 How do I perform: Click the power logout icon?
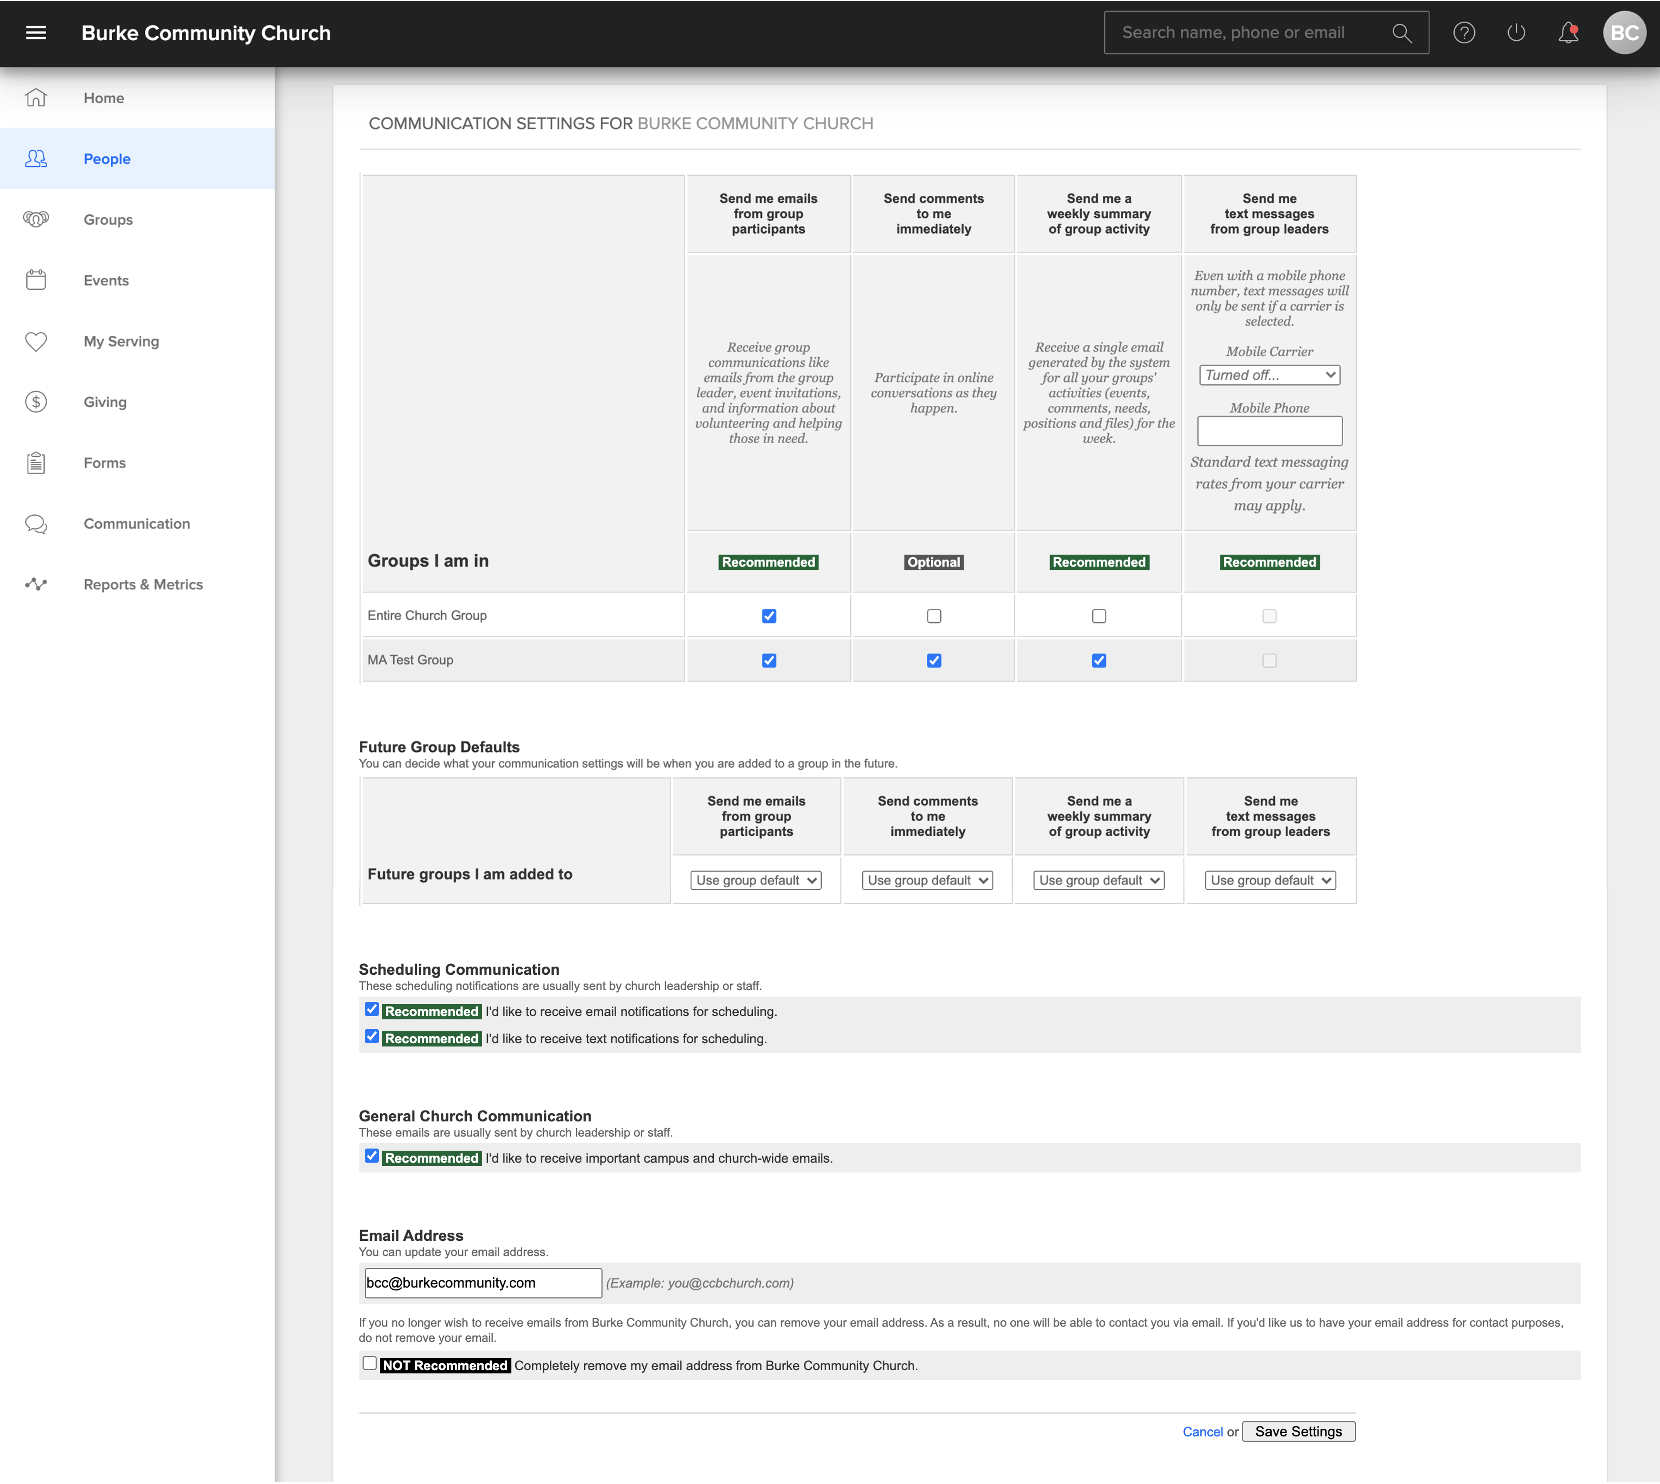[x=1516, y=33]
